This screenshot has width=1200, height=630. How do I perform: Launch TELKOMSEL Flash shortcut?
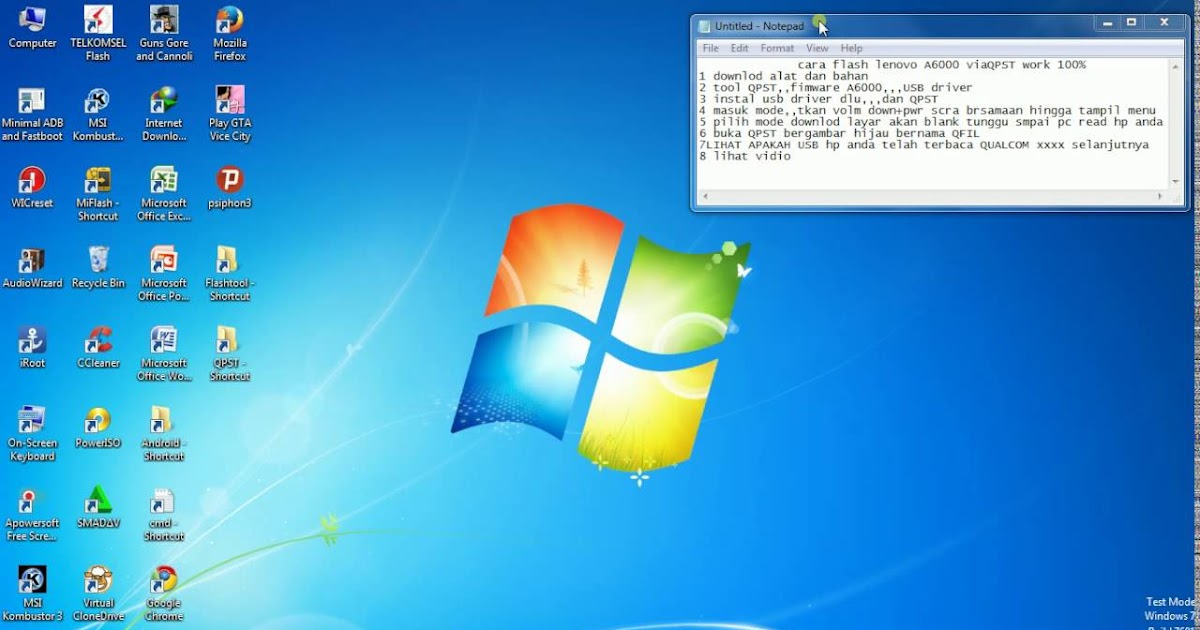[97, 33]
